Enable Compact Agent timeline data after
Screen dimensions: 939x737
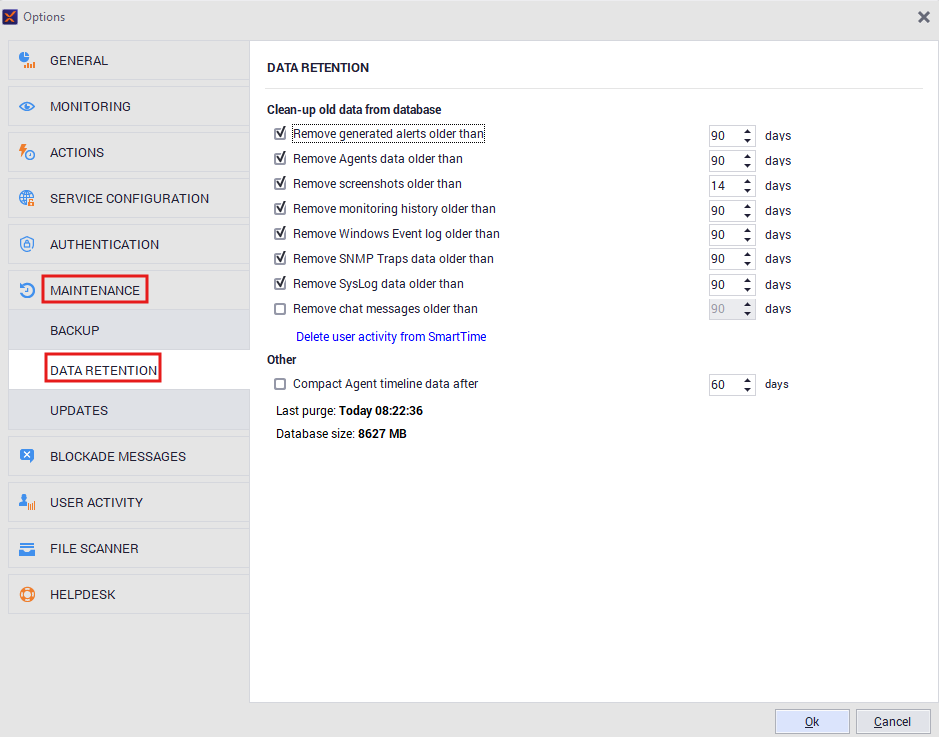[280, 384]
